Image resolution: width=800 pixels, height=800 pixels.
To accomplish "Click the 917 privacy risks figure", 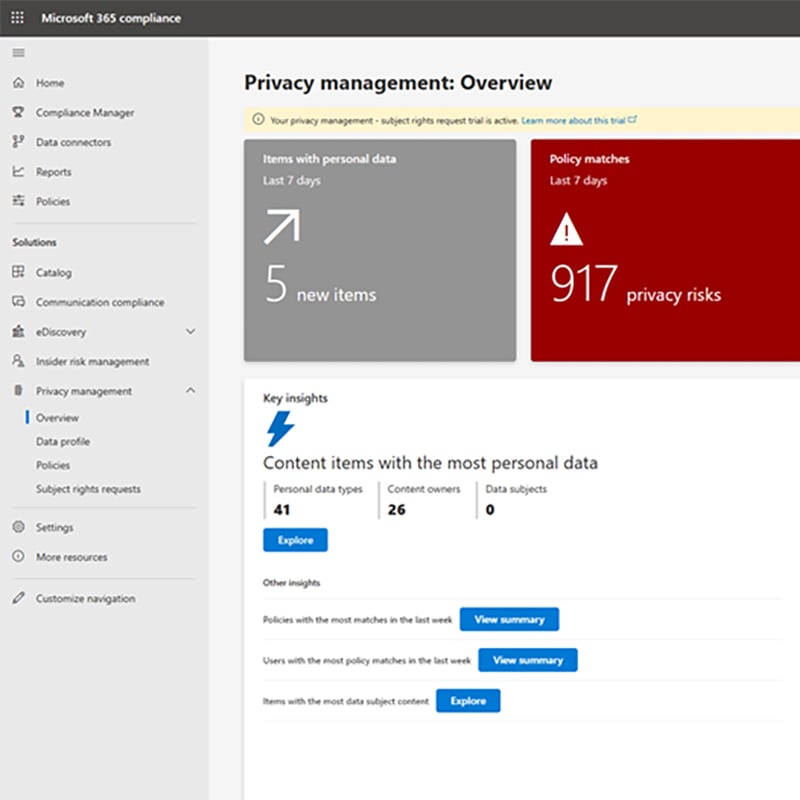I will (636, 284).
